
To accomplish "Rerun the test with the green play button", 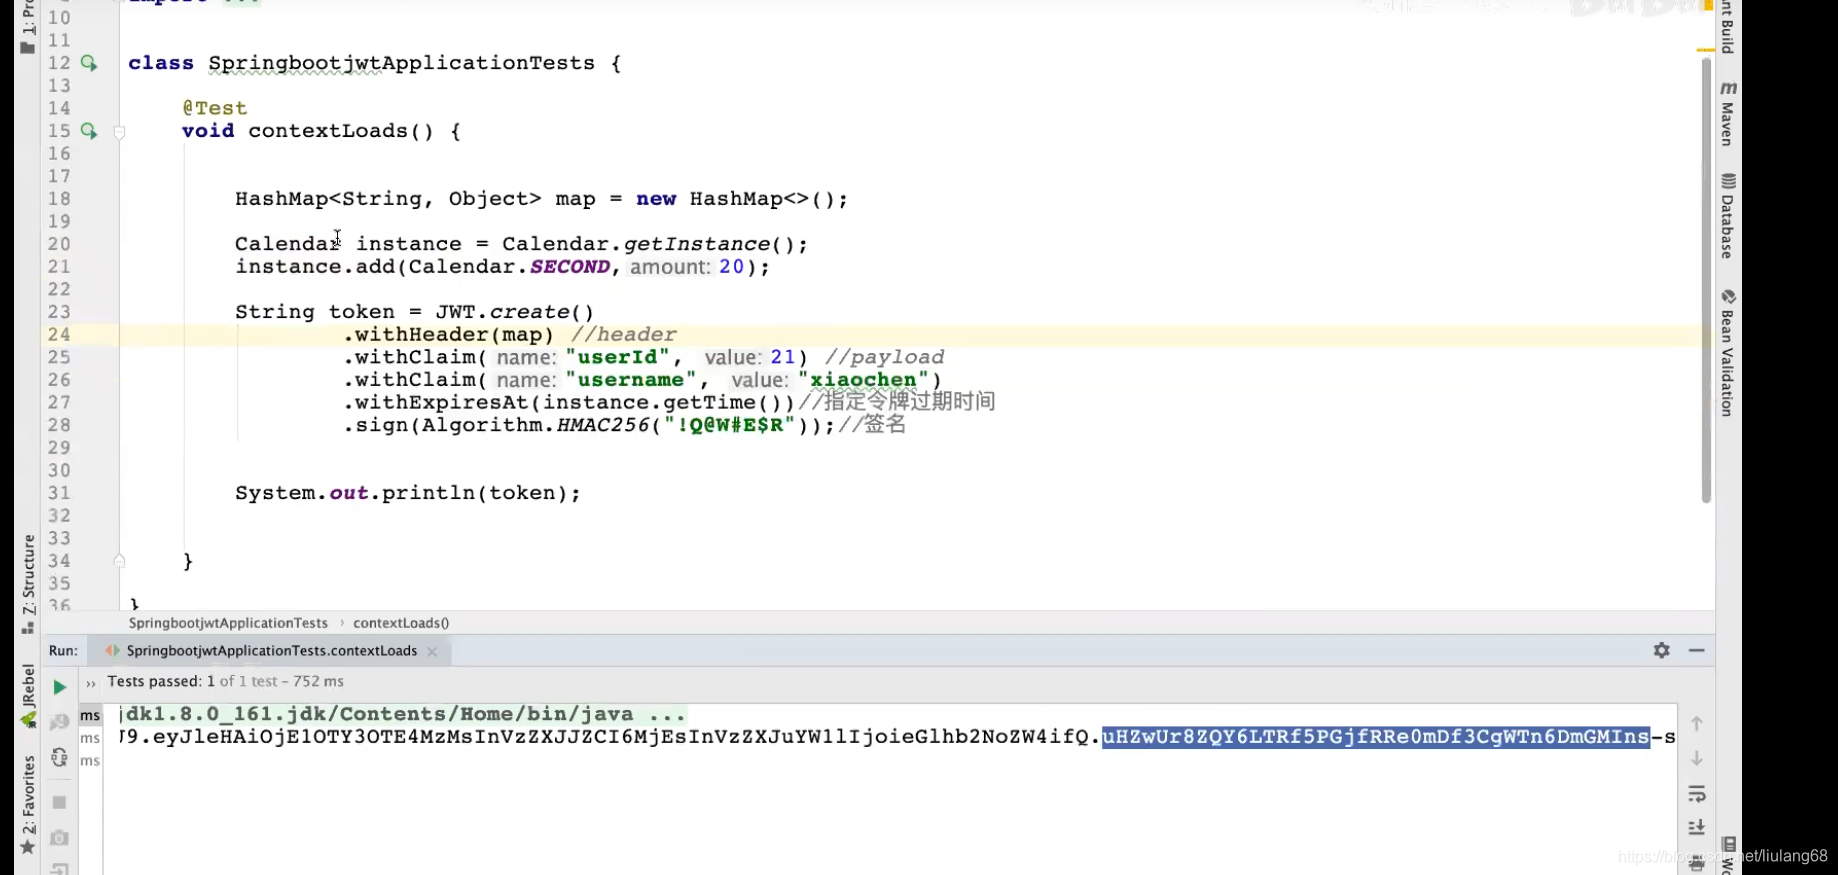I will pos(59,687).
